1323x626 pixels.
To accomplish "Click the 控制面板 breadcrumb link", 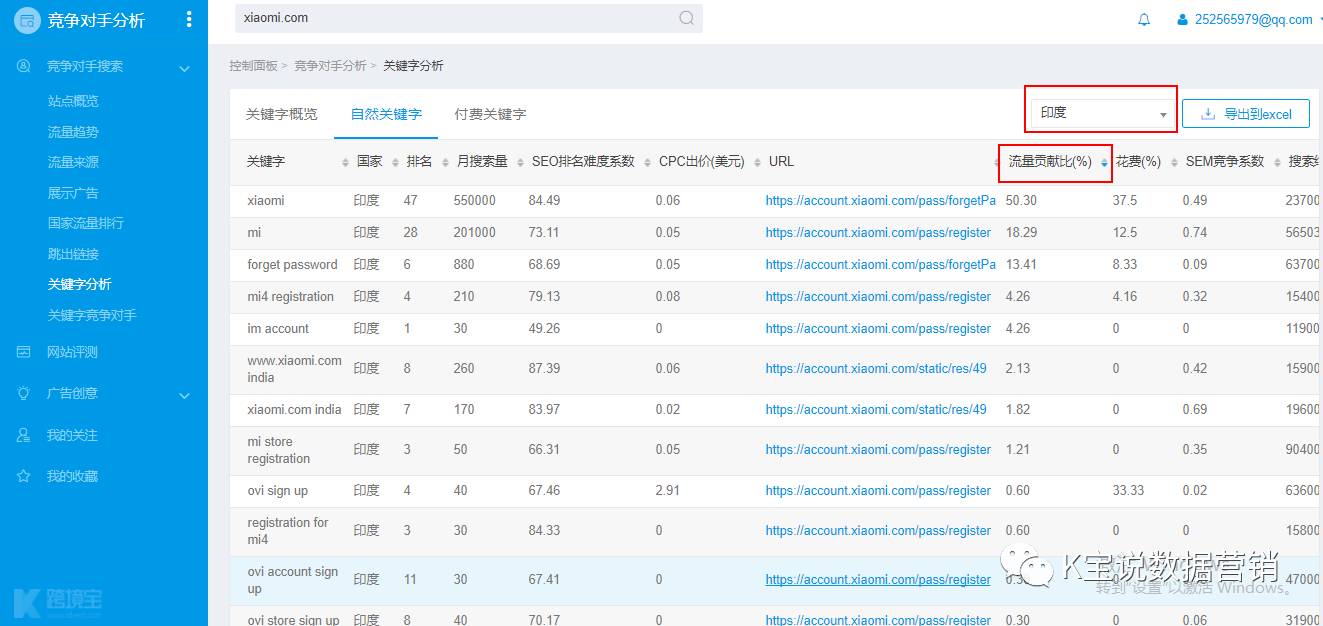I will click(x=253, y=66).
